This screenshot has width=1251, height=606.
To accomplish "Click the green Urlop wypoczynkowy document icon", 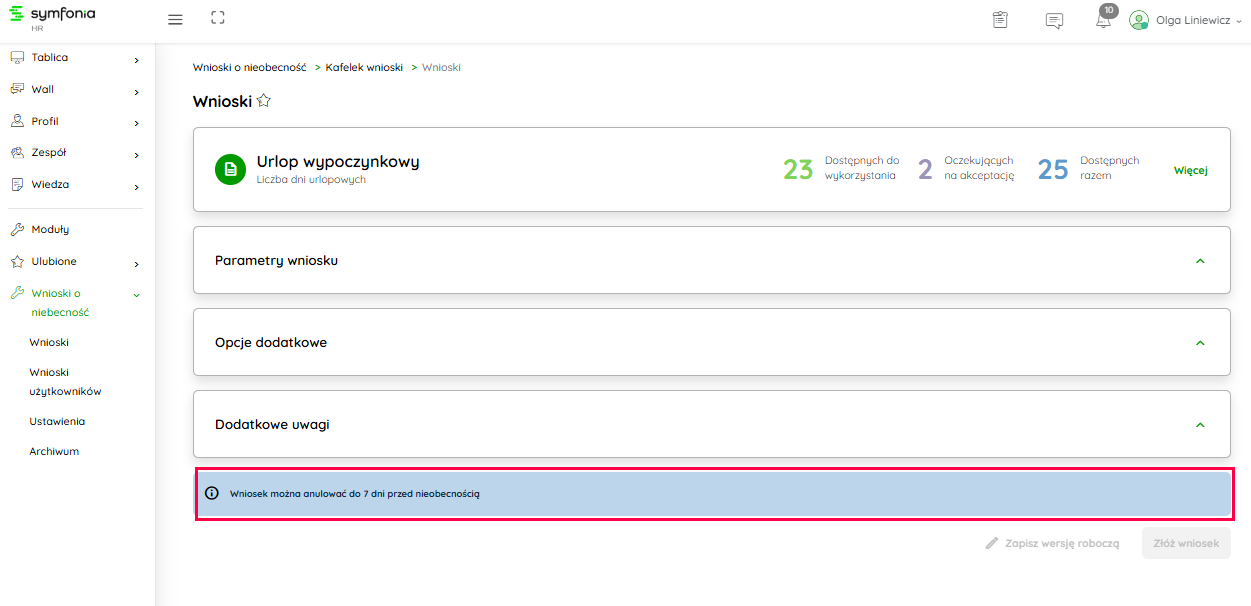I will 230,169.
